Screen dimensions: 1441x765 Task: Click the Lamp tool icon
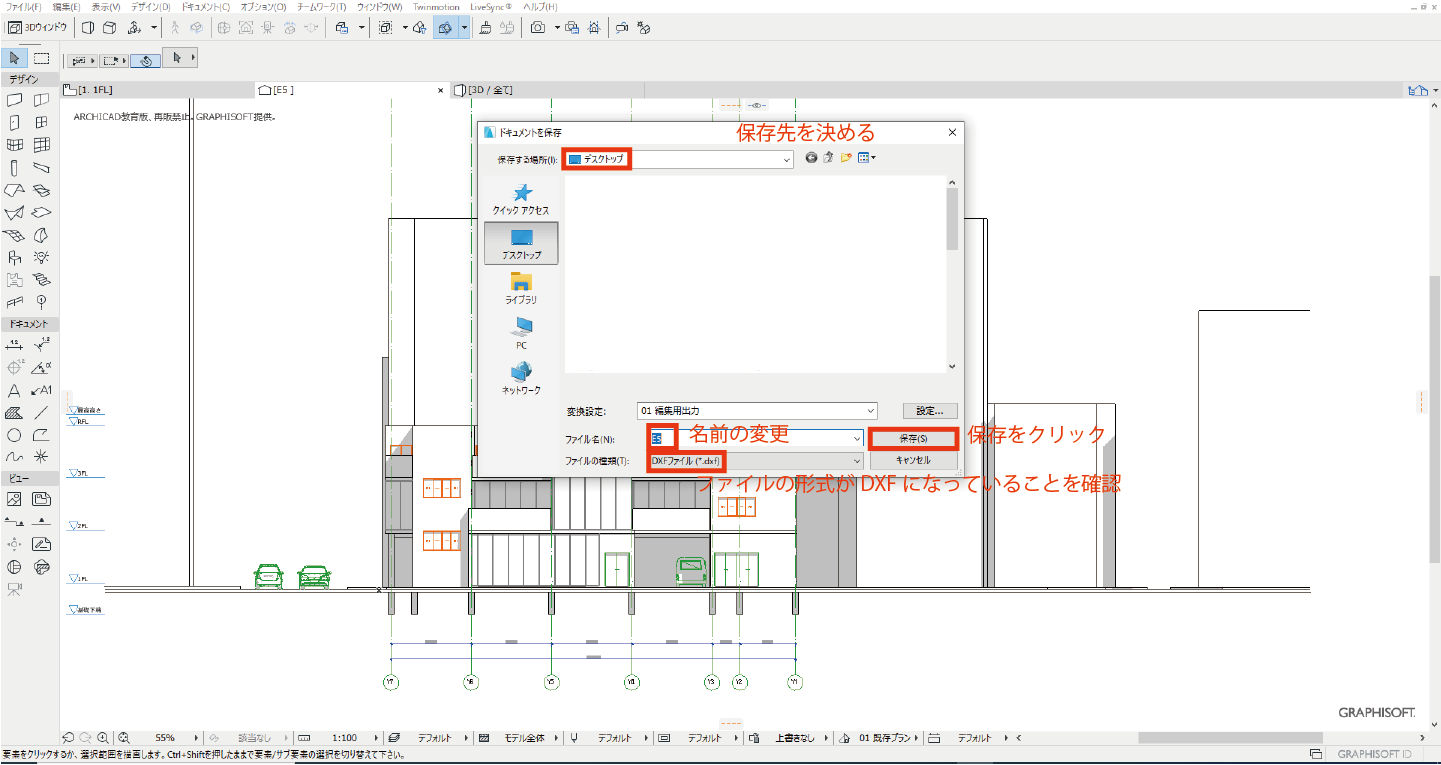pos(41,257)
